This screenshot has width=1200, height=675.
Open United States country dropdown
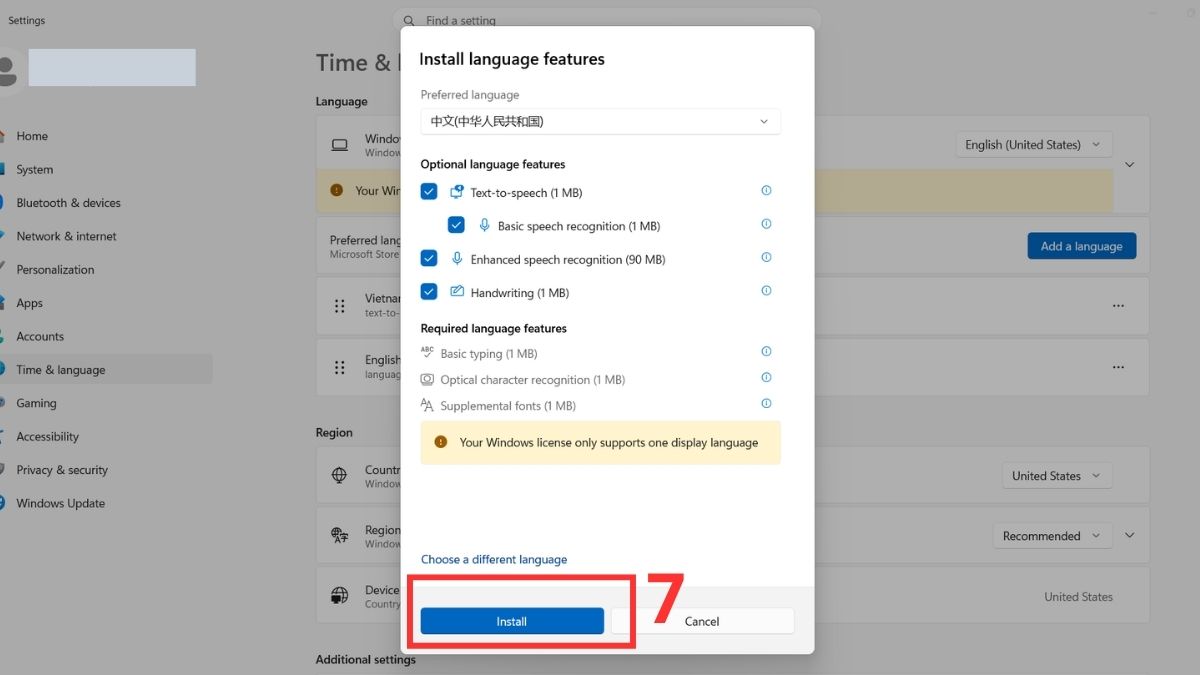pyautogui.click(x=1057, y=476)
